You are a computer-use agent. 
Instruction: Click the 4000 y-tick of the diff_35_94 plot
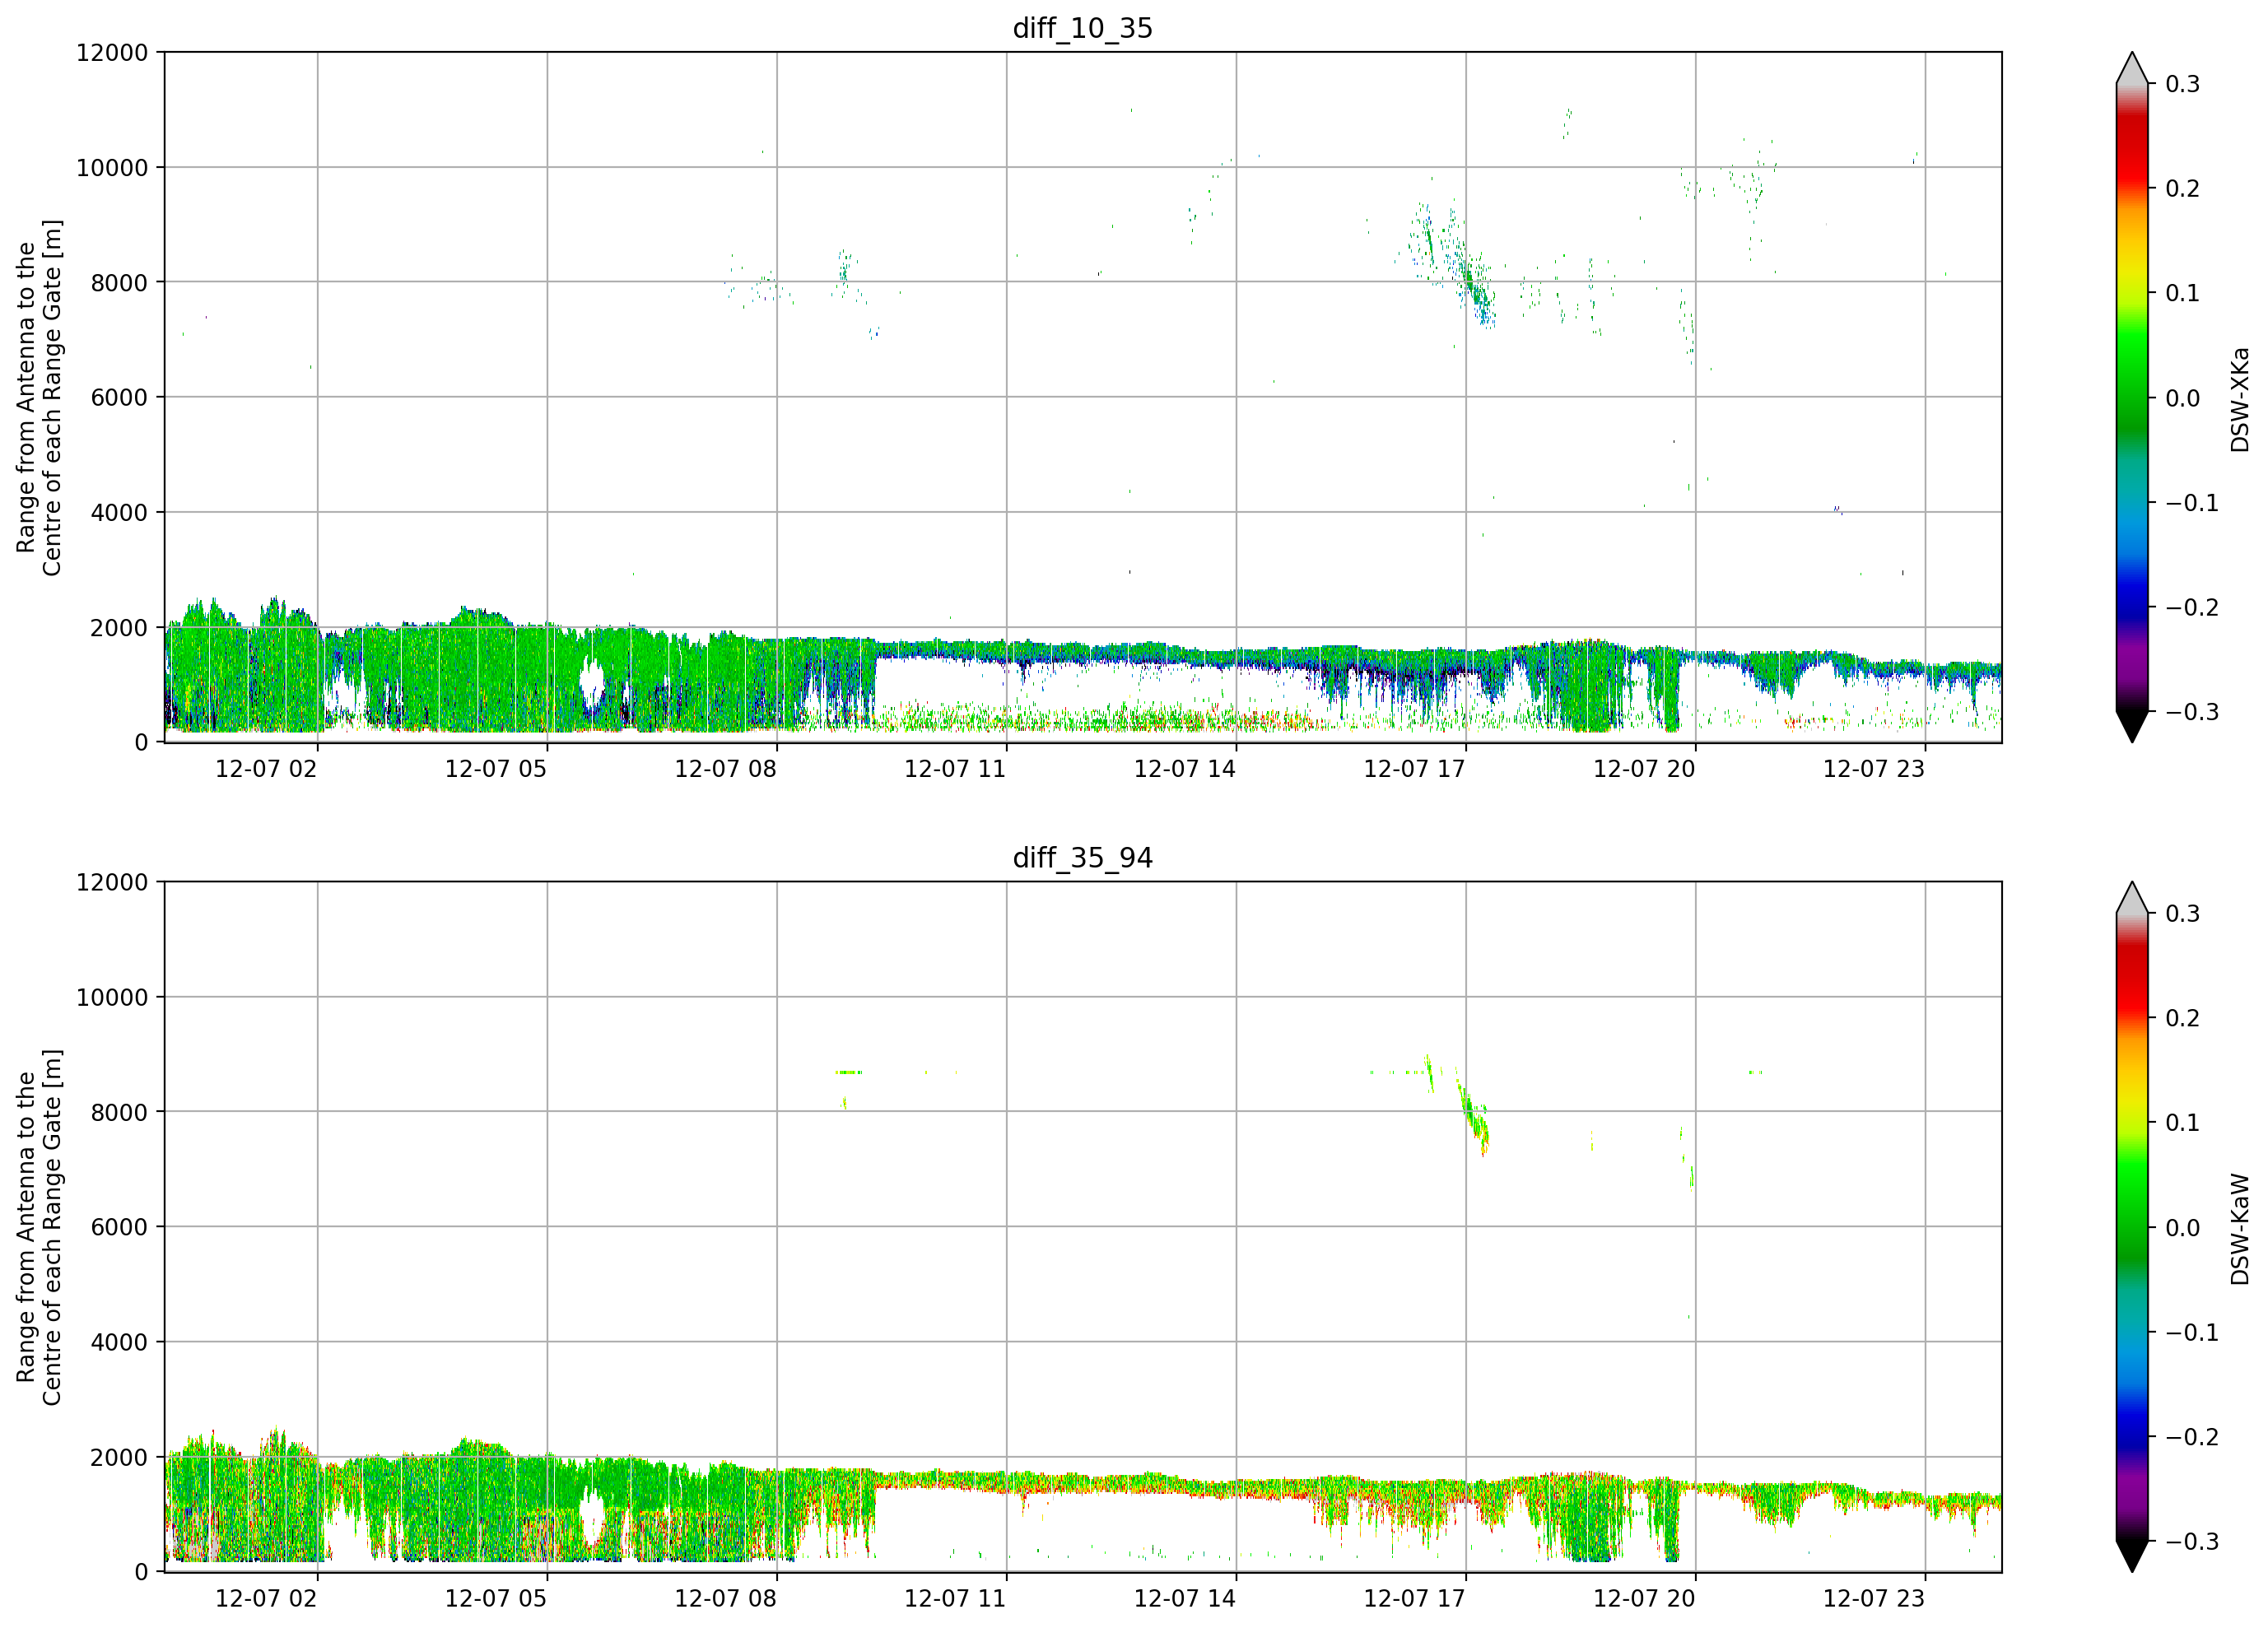119,1343
